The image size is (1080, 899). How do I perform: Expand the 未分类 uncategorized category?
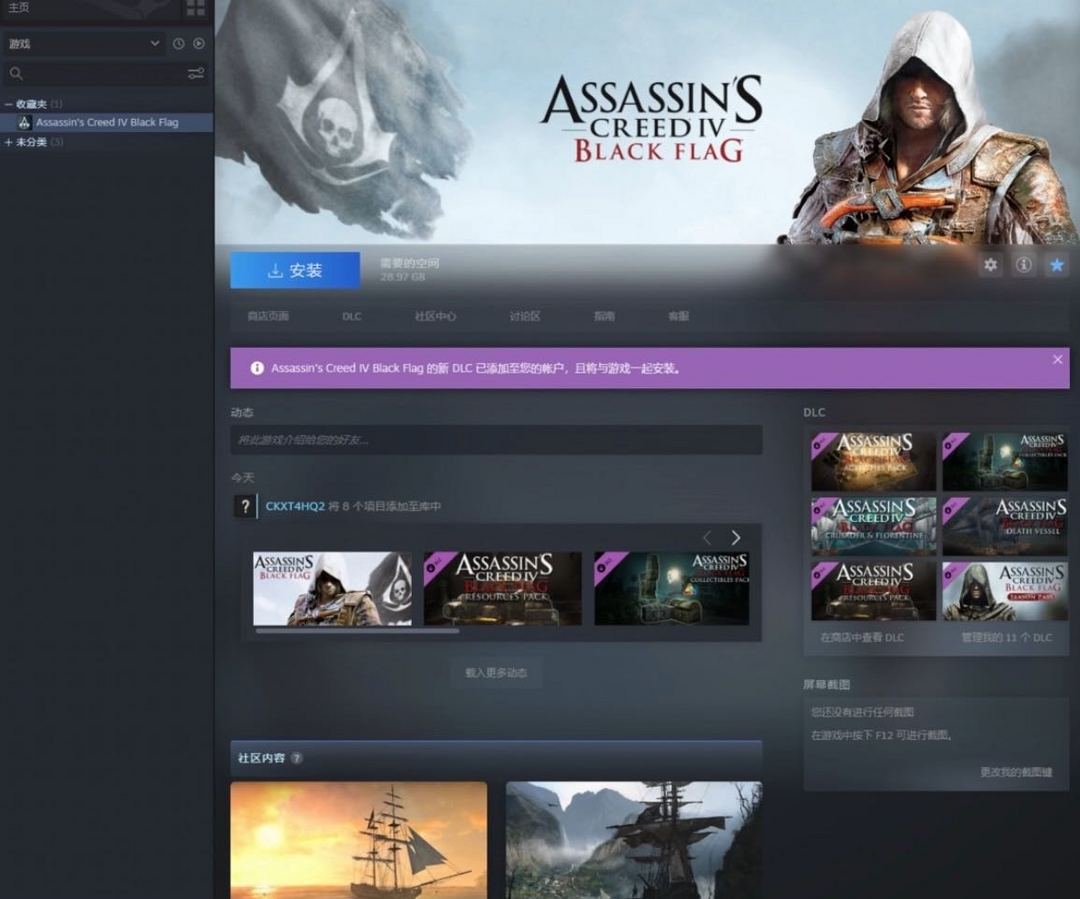[x=9, y=142]
